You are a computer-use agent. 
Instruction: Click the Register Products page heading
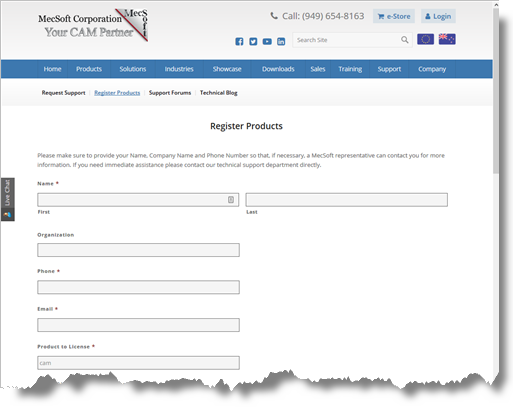(x=246, y=126)
